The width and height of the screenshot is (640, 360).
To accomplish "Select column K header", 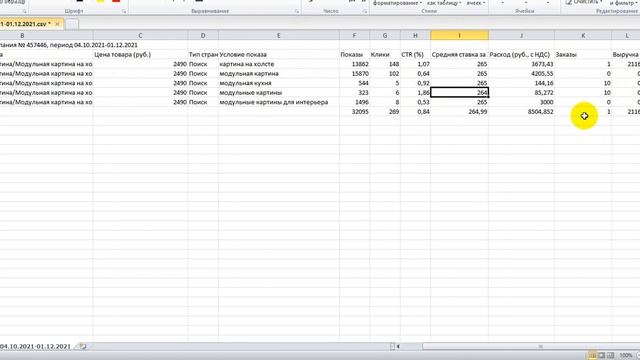I will coord(583,36).
